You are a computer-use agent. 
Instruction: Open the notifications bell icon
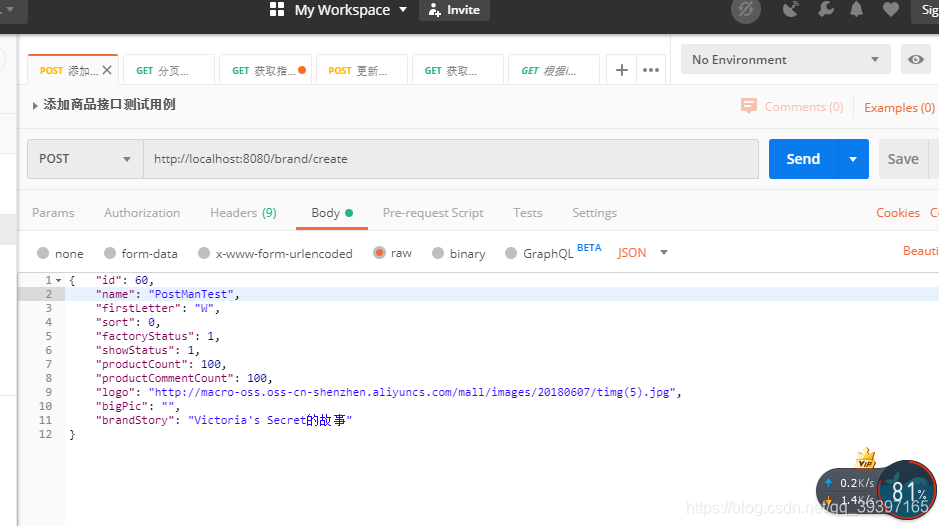pos(857,9)
